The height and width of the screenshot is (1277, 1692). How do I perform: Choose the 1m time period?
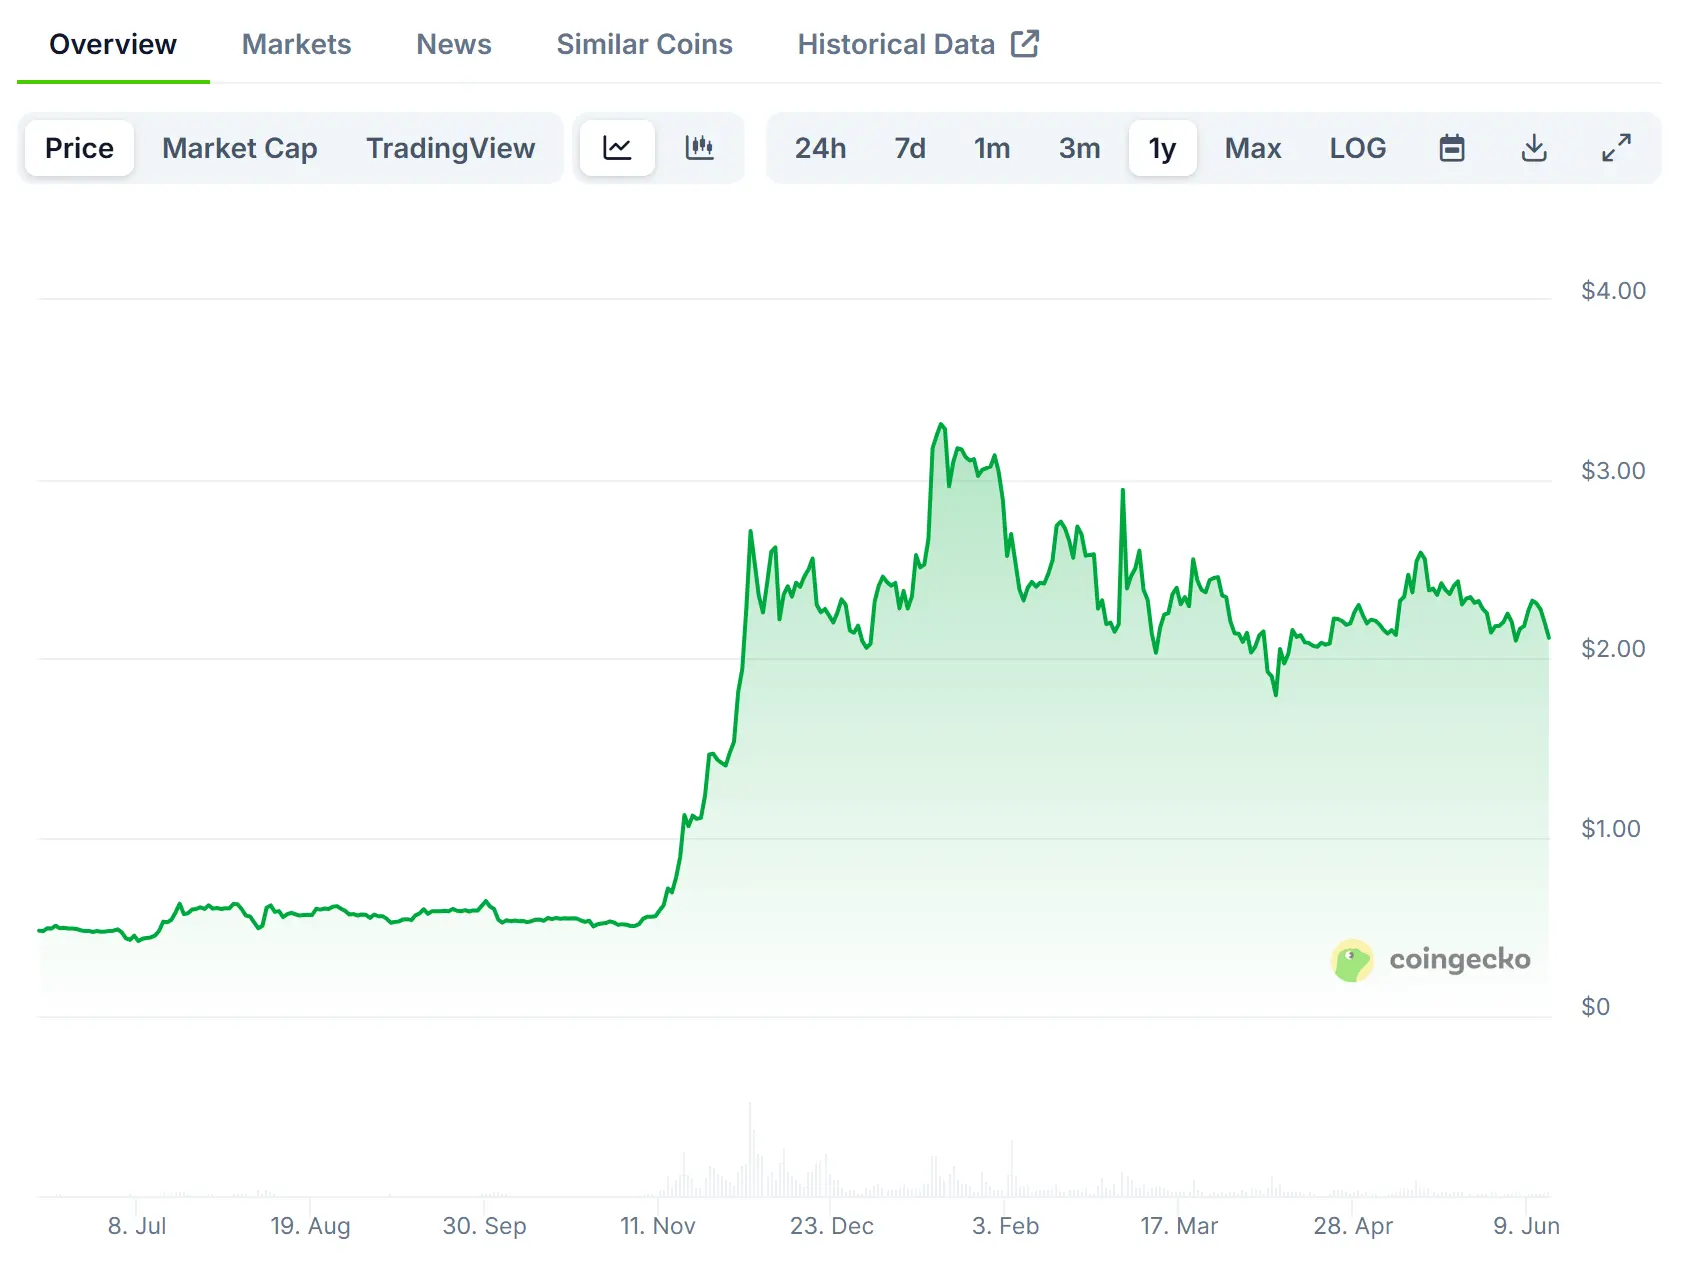[991, 148]
